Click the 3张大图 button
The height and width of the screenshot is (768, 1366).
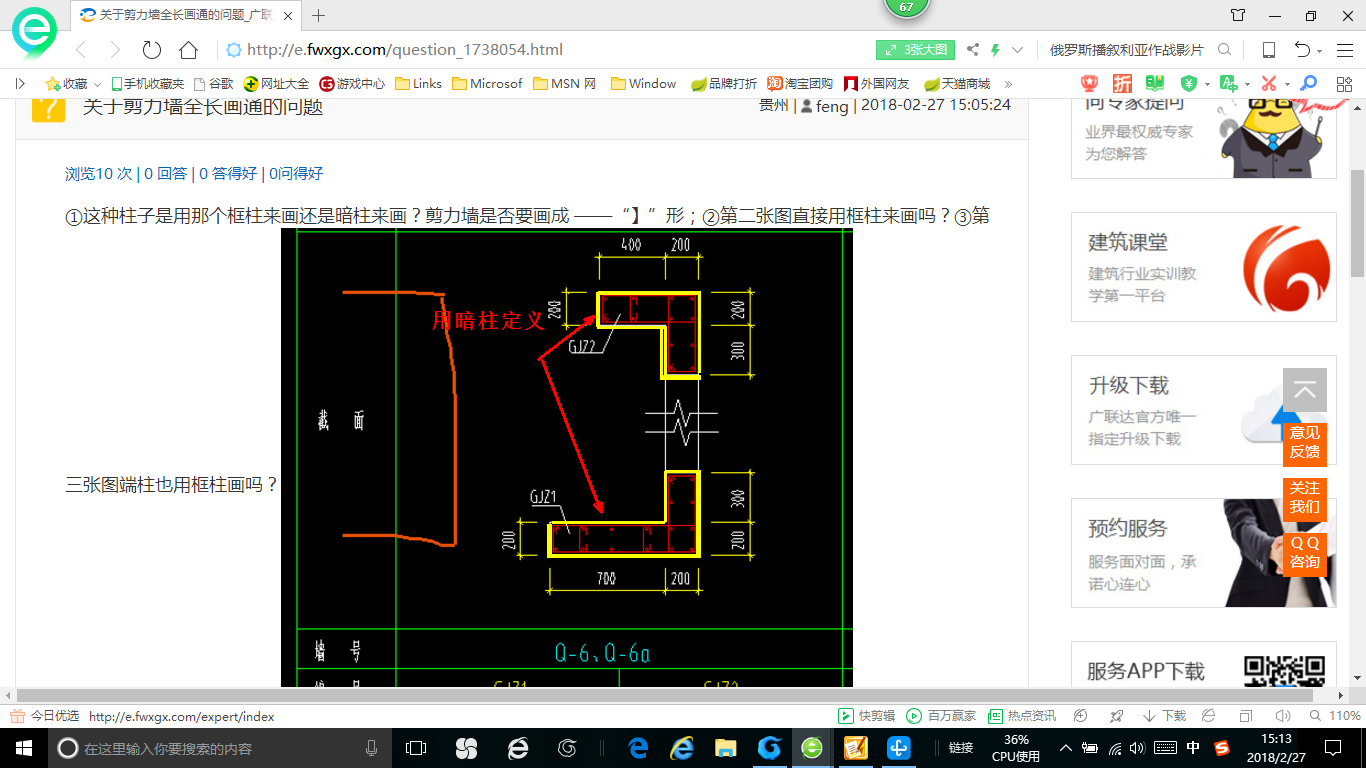(x=916, y=50)
